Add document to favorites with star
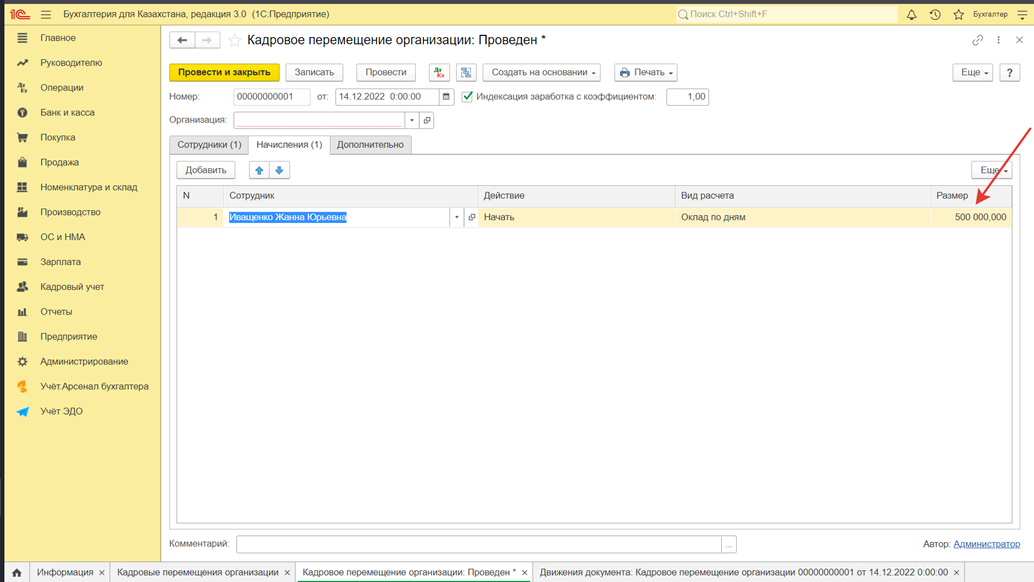This screenshot has width=1034, height=582. pyautogui.click(x=234, y=40)
